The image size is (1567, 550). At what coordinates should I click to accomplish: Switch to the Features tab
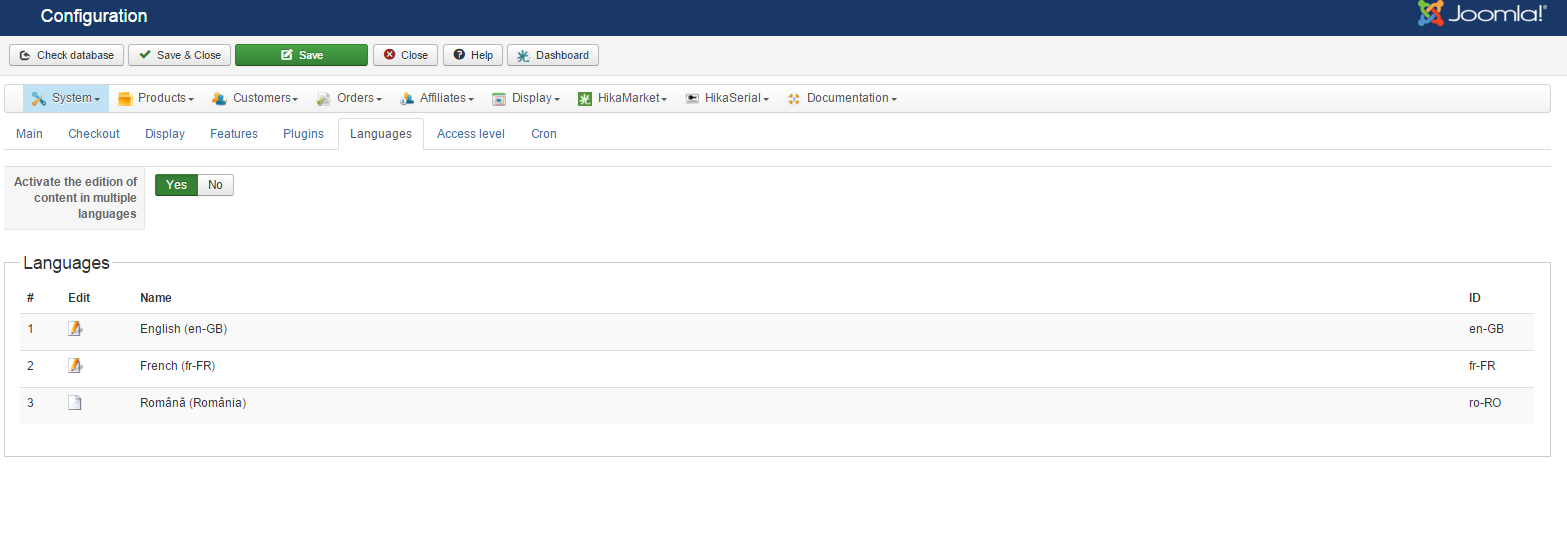pyautogui.click(x=234, y=134)
